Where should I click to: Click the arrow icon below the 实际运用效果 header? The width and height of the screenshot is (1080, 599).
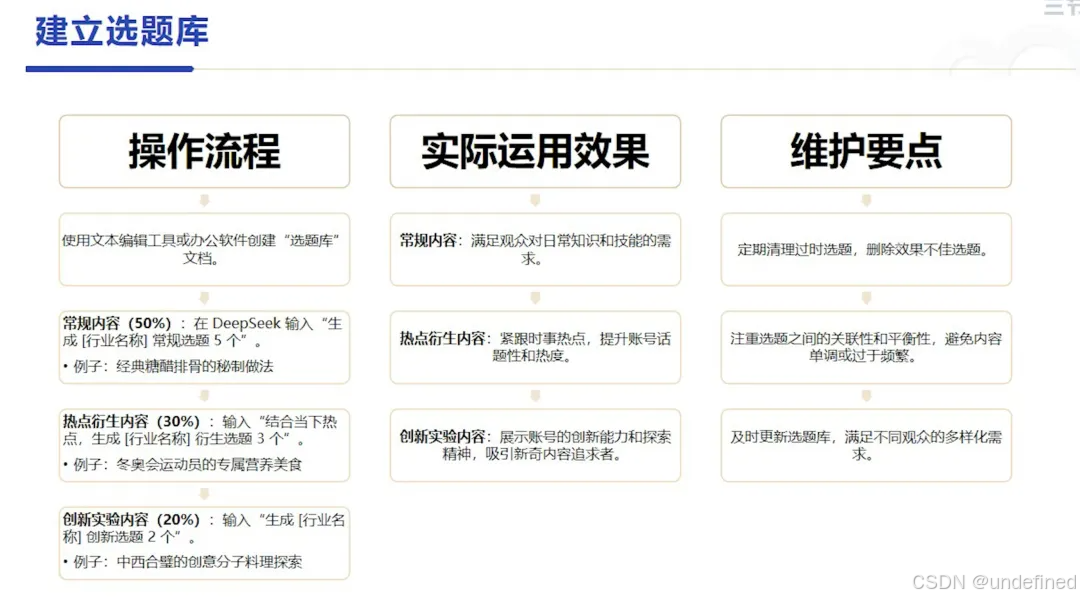point(535,199)
